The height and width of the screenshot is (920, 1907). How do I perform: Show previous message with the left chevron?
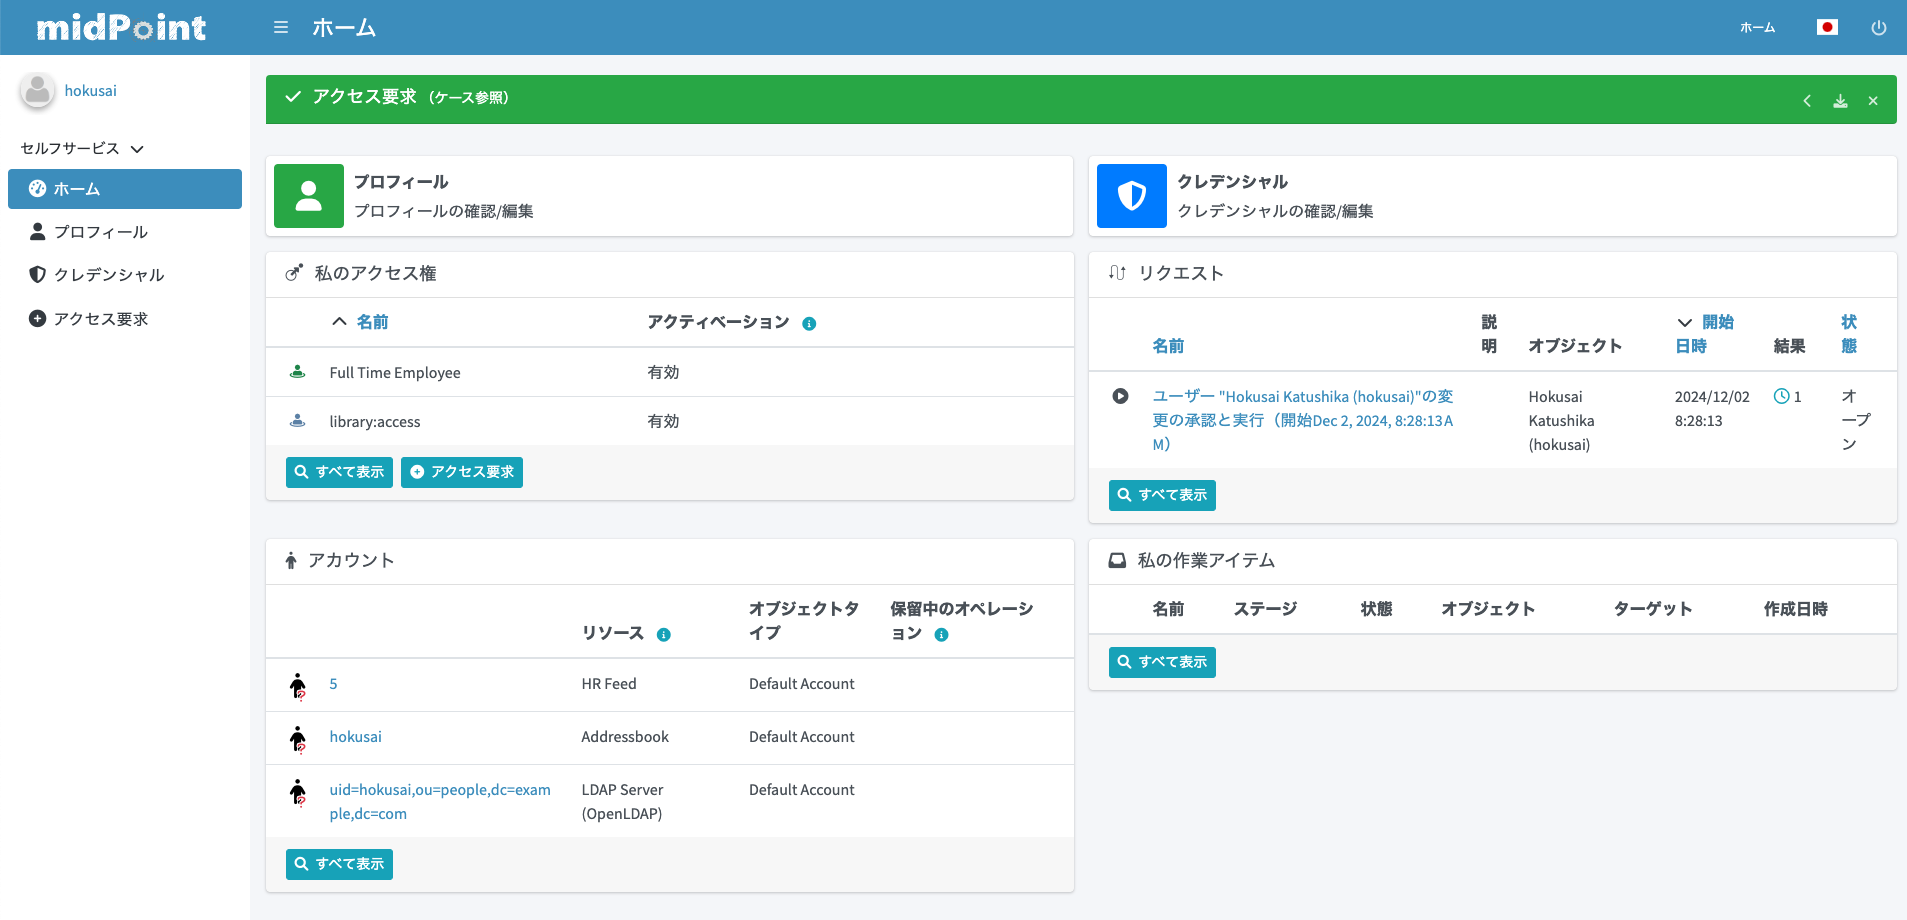(x=1807, y=101)
